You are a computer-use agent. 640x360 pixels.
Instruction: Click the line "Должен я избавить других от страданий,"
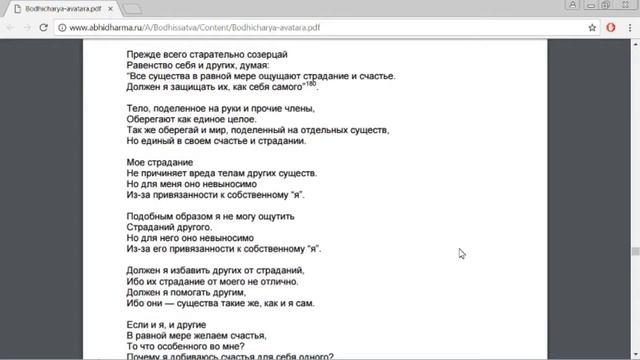pyautogui.click(x=216, y=270)
